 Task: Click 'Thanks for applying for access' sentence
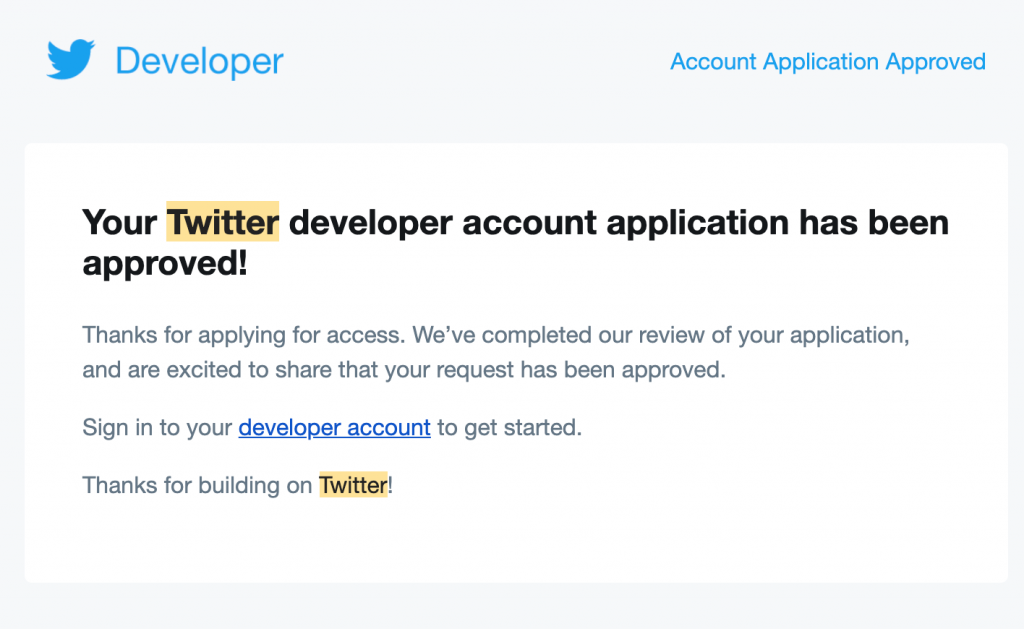pyautogui.click(x=244, y=335)
